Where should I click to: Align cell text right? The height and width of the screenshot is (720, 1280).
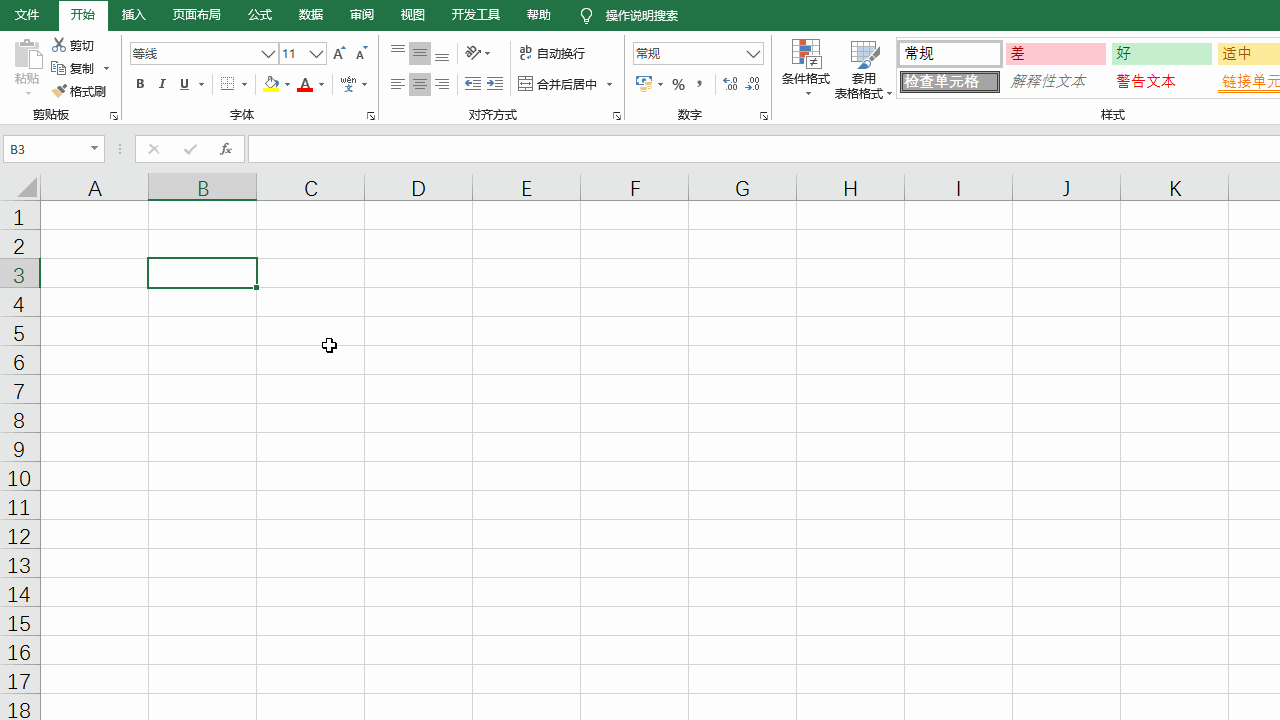(442, 84)
